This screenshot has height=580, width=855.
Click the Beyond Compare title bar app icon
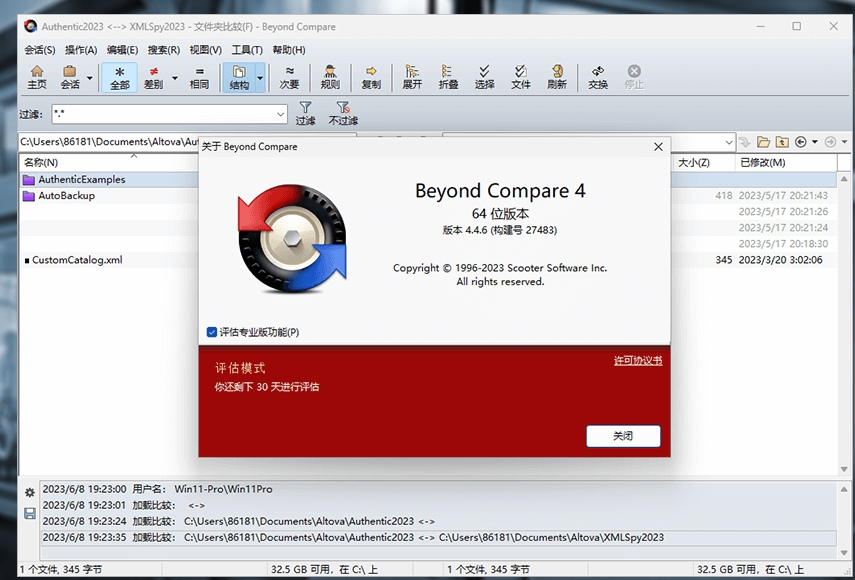click(31, 26)
